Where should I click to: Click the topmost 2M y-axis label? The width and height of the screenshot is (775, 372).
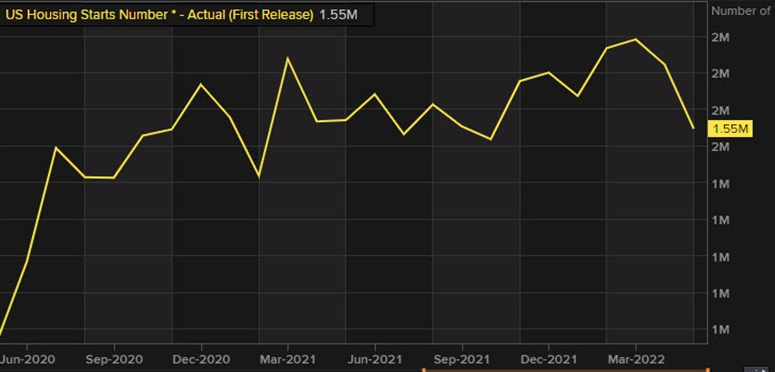(721, 38)
